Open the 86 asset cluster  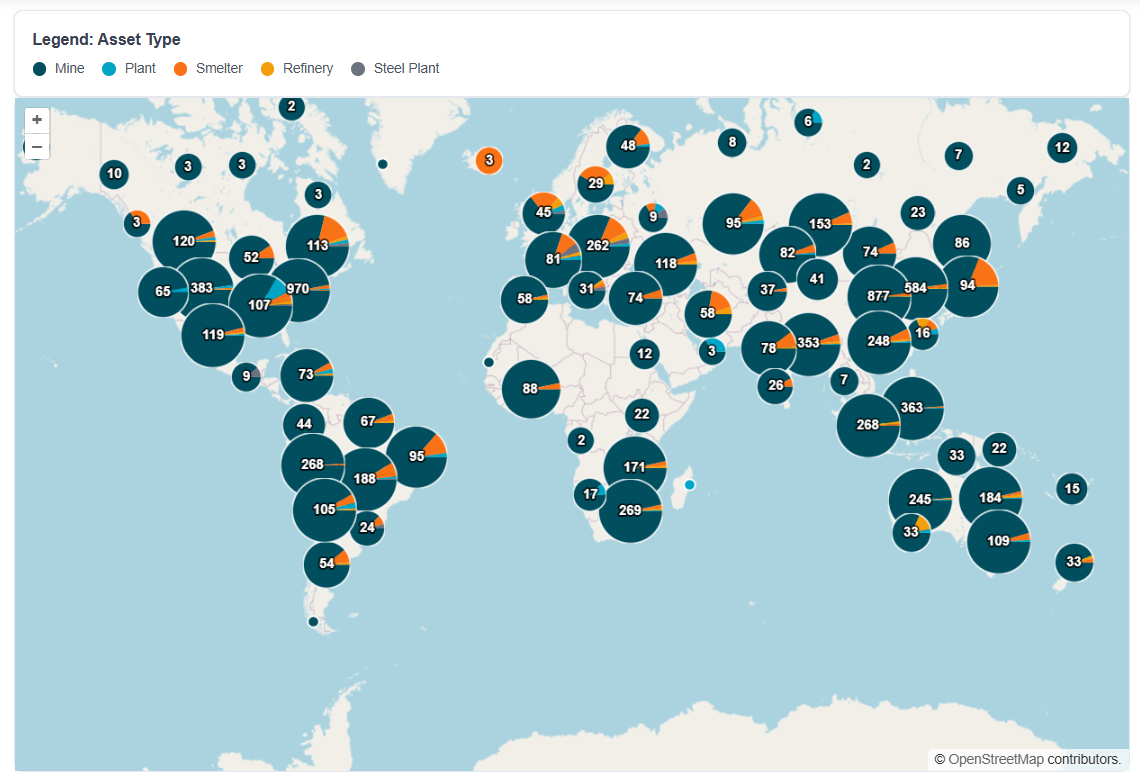click(x=962, y=244)
